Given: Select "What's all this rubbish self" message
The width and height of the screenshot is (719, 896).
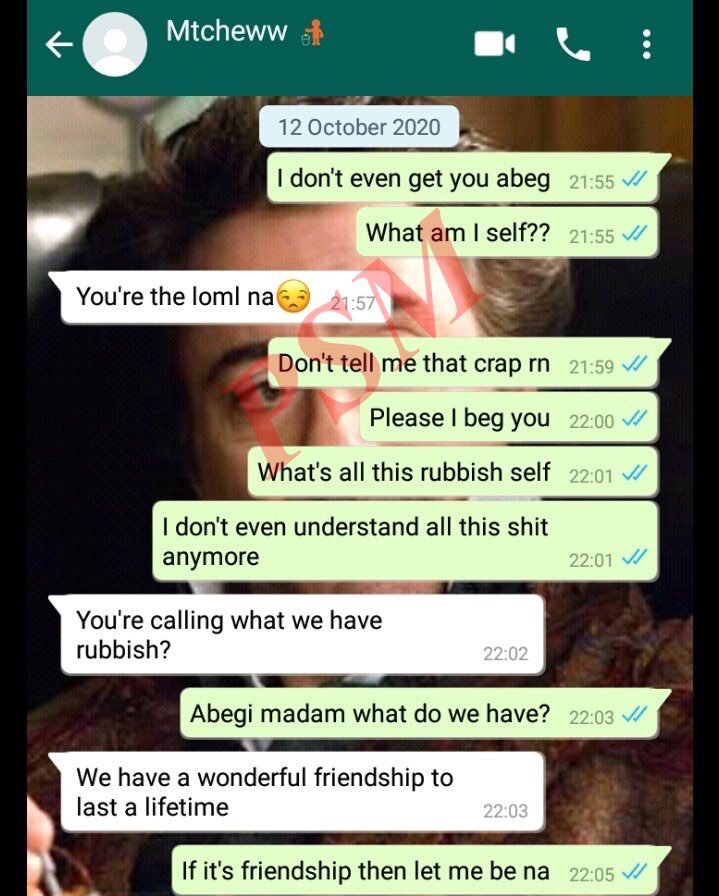Looking at the screenshot, I should point(453,473).
